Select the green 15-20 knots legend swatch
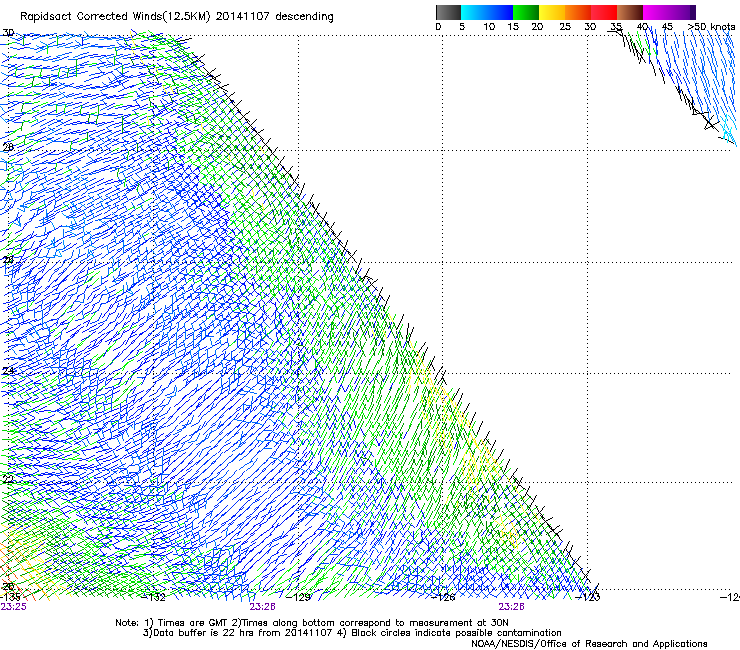Image resolution: width=740 pixels, height=650 pixels. 526,12
